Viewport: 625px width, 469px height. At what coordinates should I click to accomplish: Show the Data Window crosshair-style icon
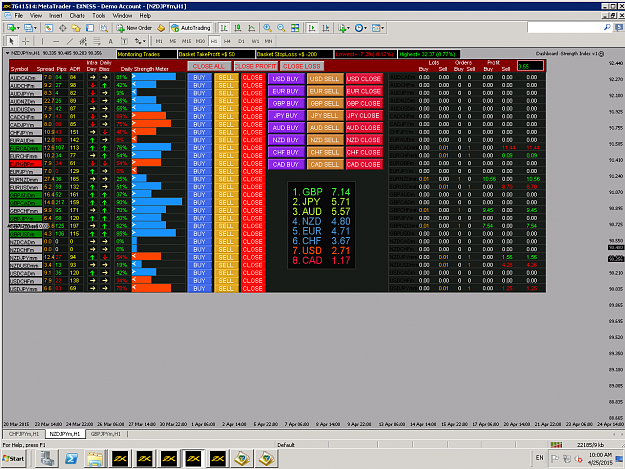63,28
